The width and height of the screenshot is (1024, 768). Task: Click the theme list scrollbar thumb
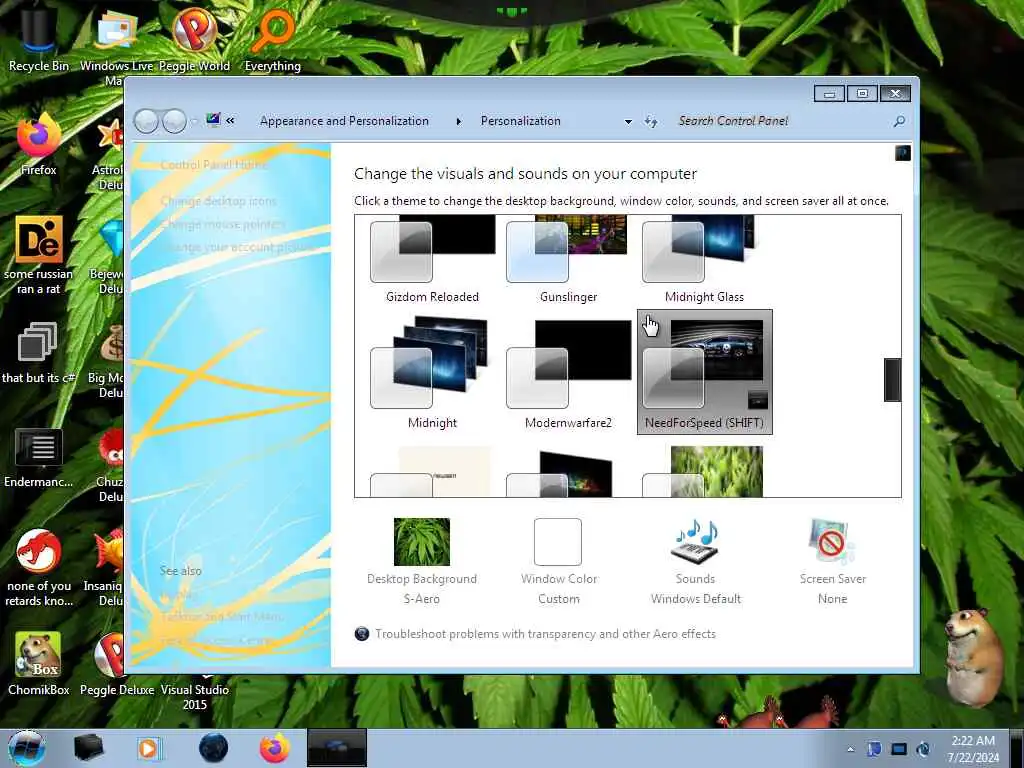point(892,379)
